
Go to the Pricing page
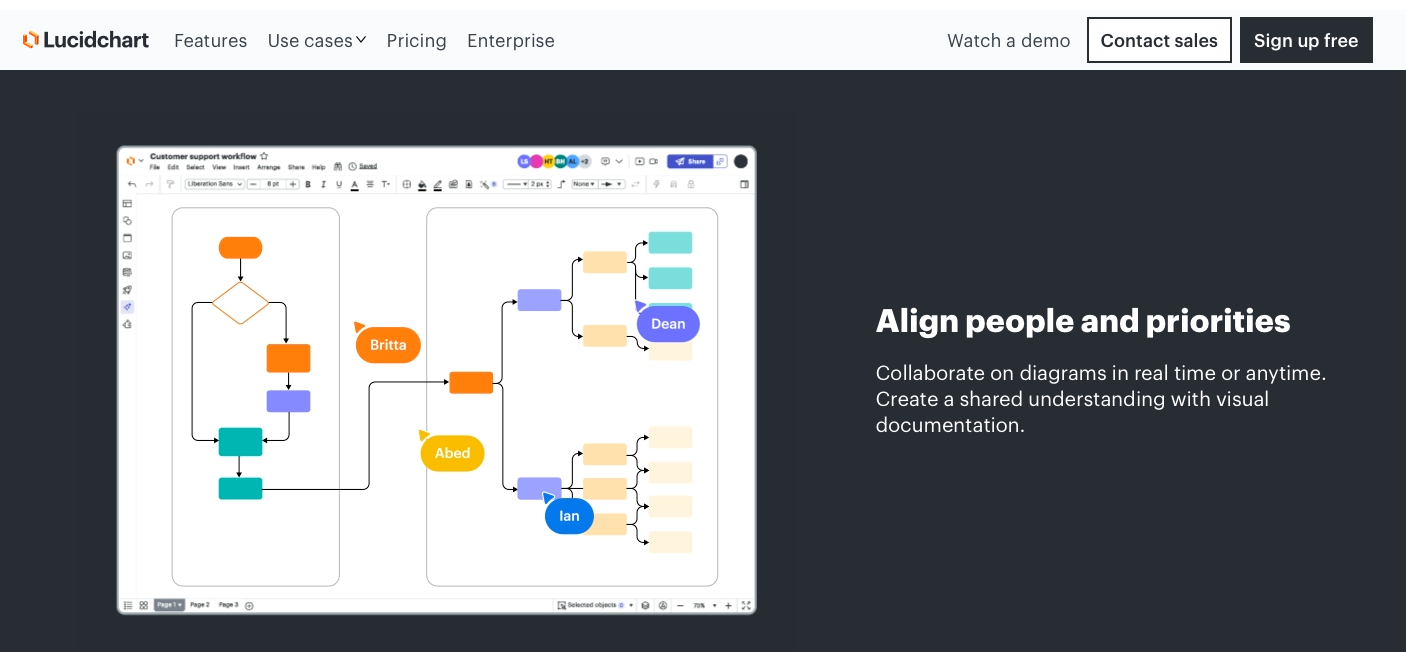click(x=416, y=41)
